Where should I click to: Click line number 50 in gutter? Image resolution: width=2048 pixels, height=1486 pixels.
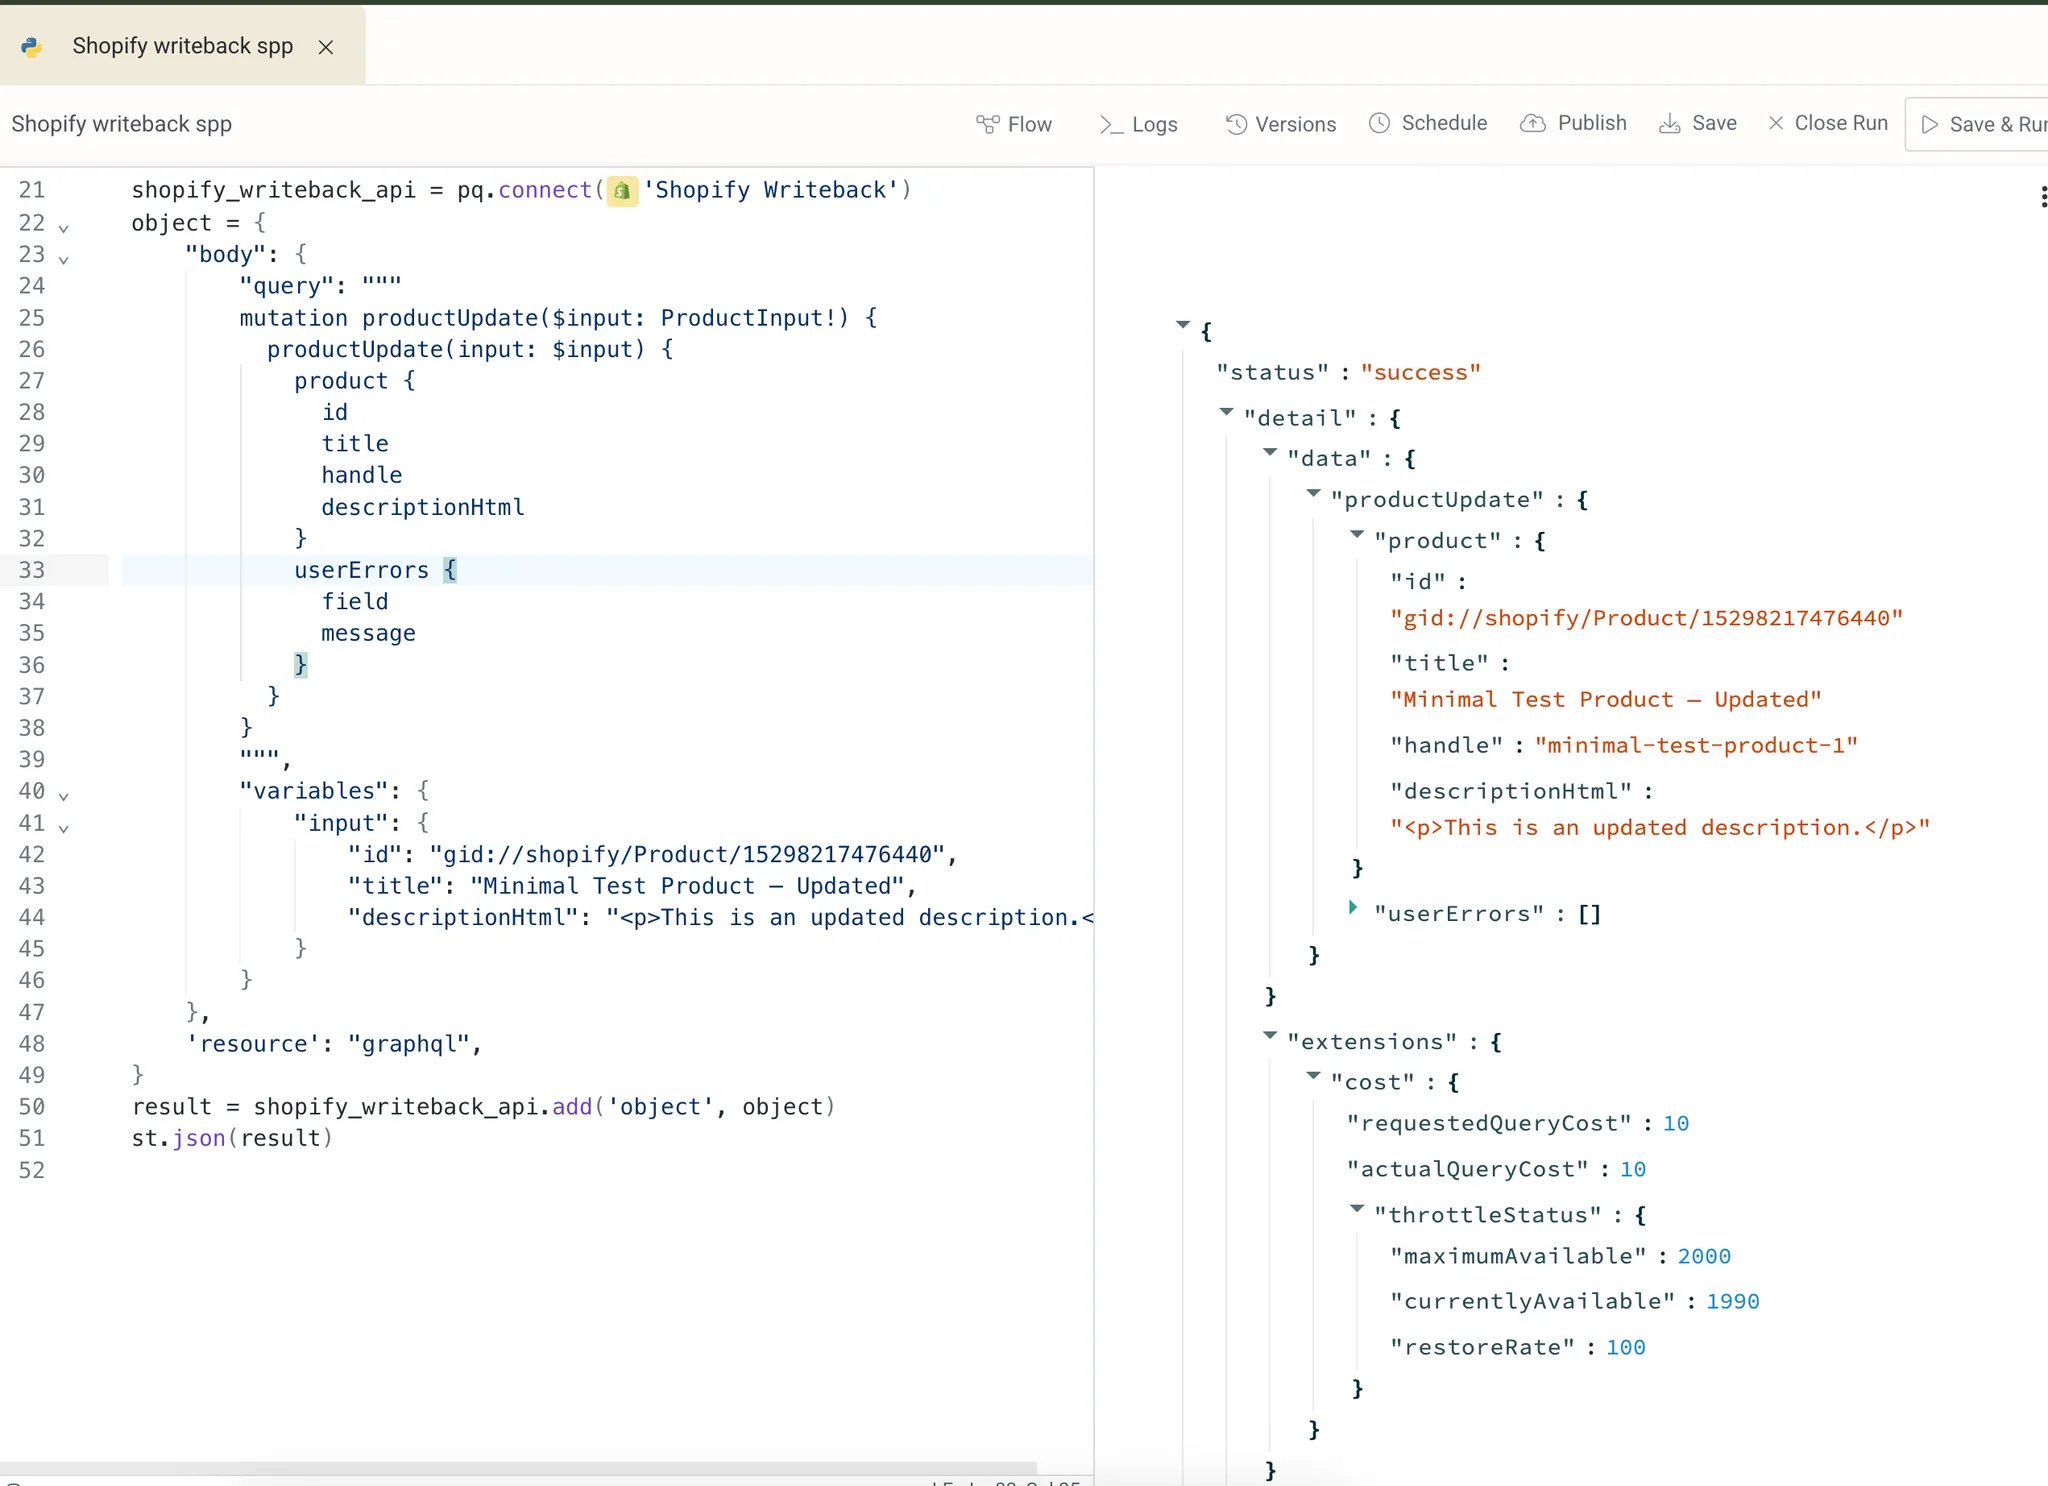32,1107
